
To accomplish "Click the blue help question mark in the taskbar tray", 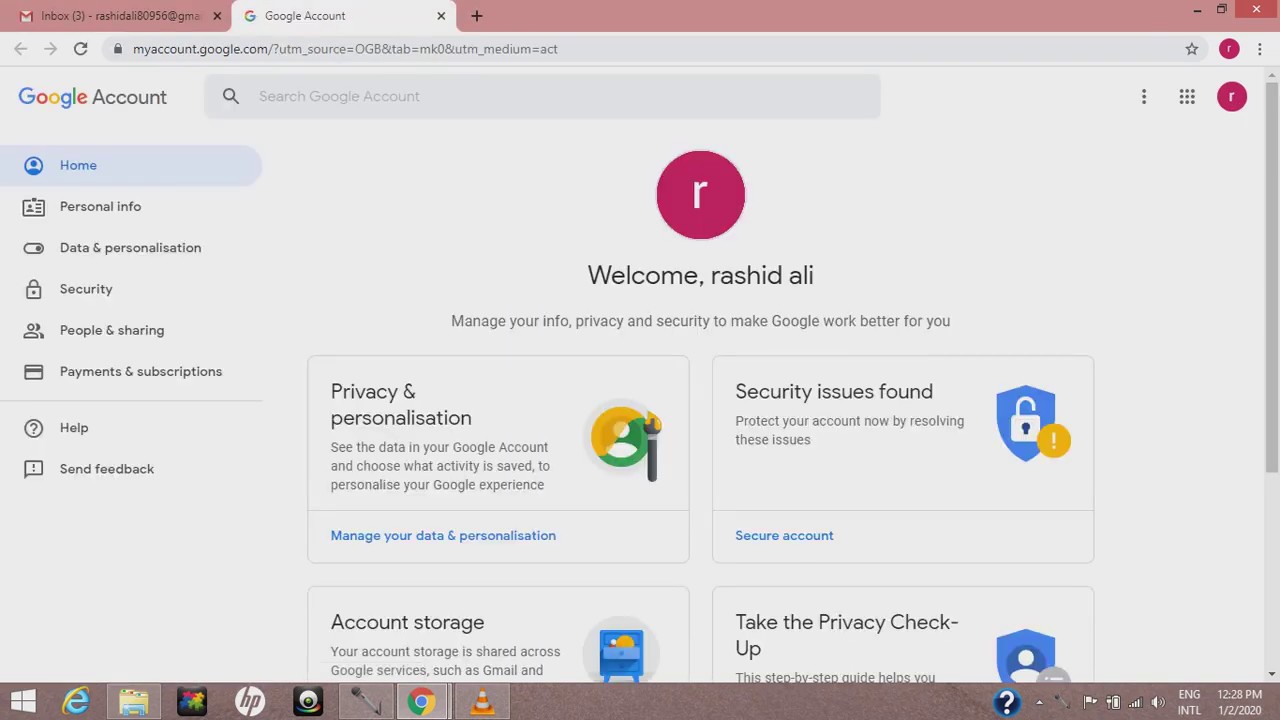I will pyautogui.click(x=1006, y=702).
